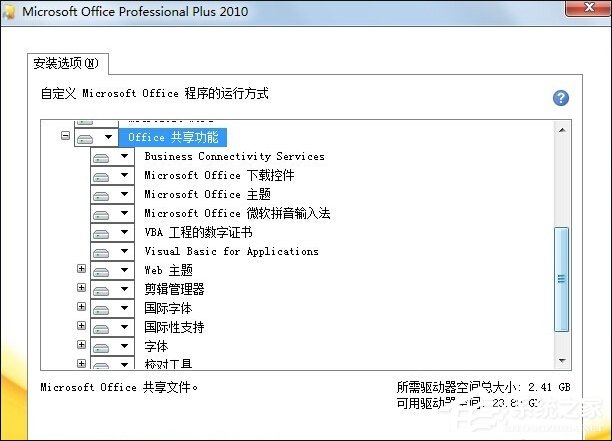Collapse the Office 共享功能 tree node
The height and width of the screenshot is (441, 612).
[x=66, y=136]
